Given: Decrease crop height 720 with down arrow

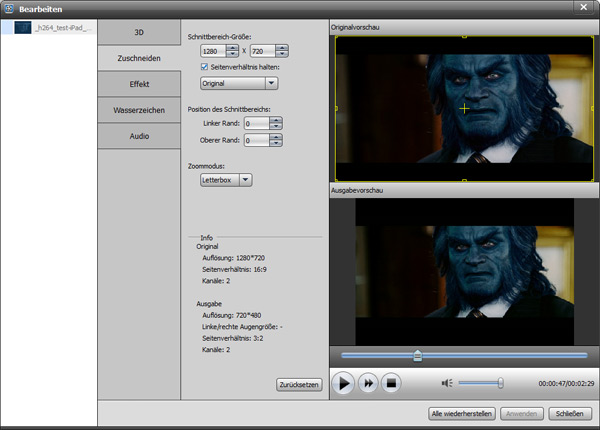Looking at the screenshot, I should [x=282, y=54].
